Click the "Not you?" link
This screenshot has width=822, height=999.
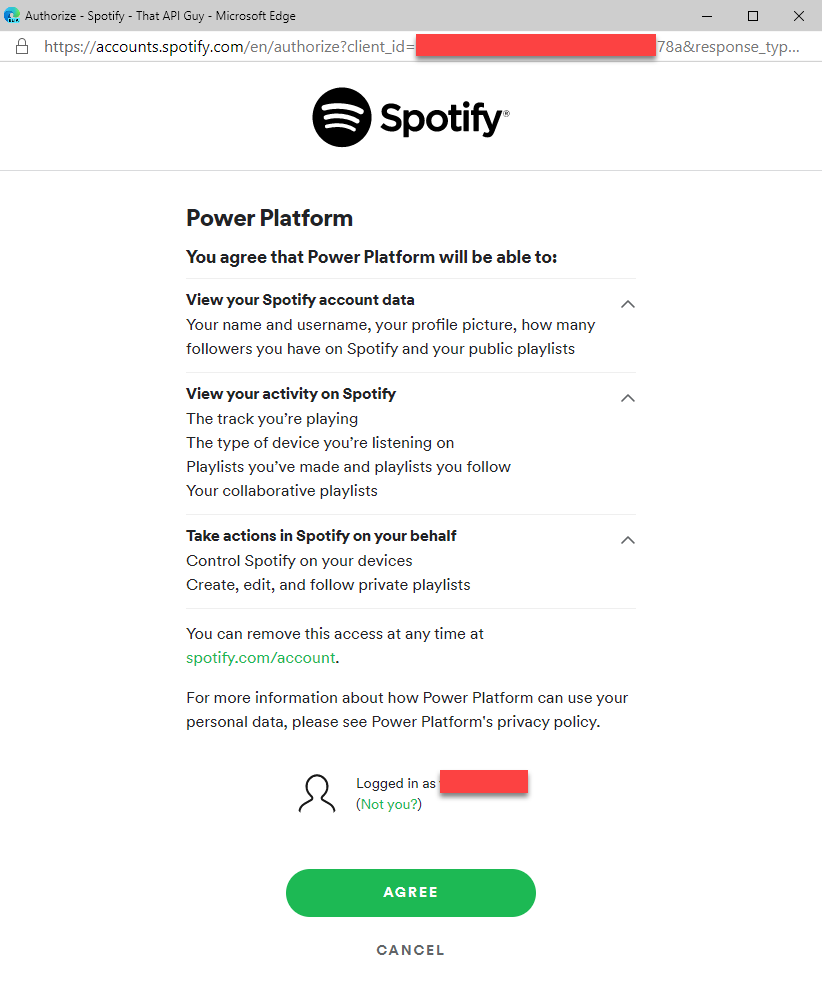point(389,804)
